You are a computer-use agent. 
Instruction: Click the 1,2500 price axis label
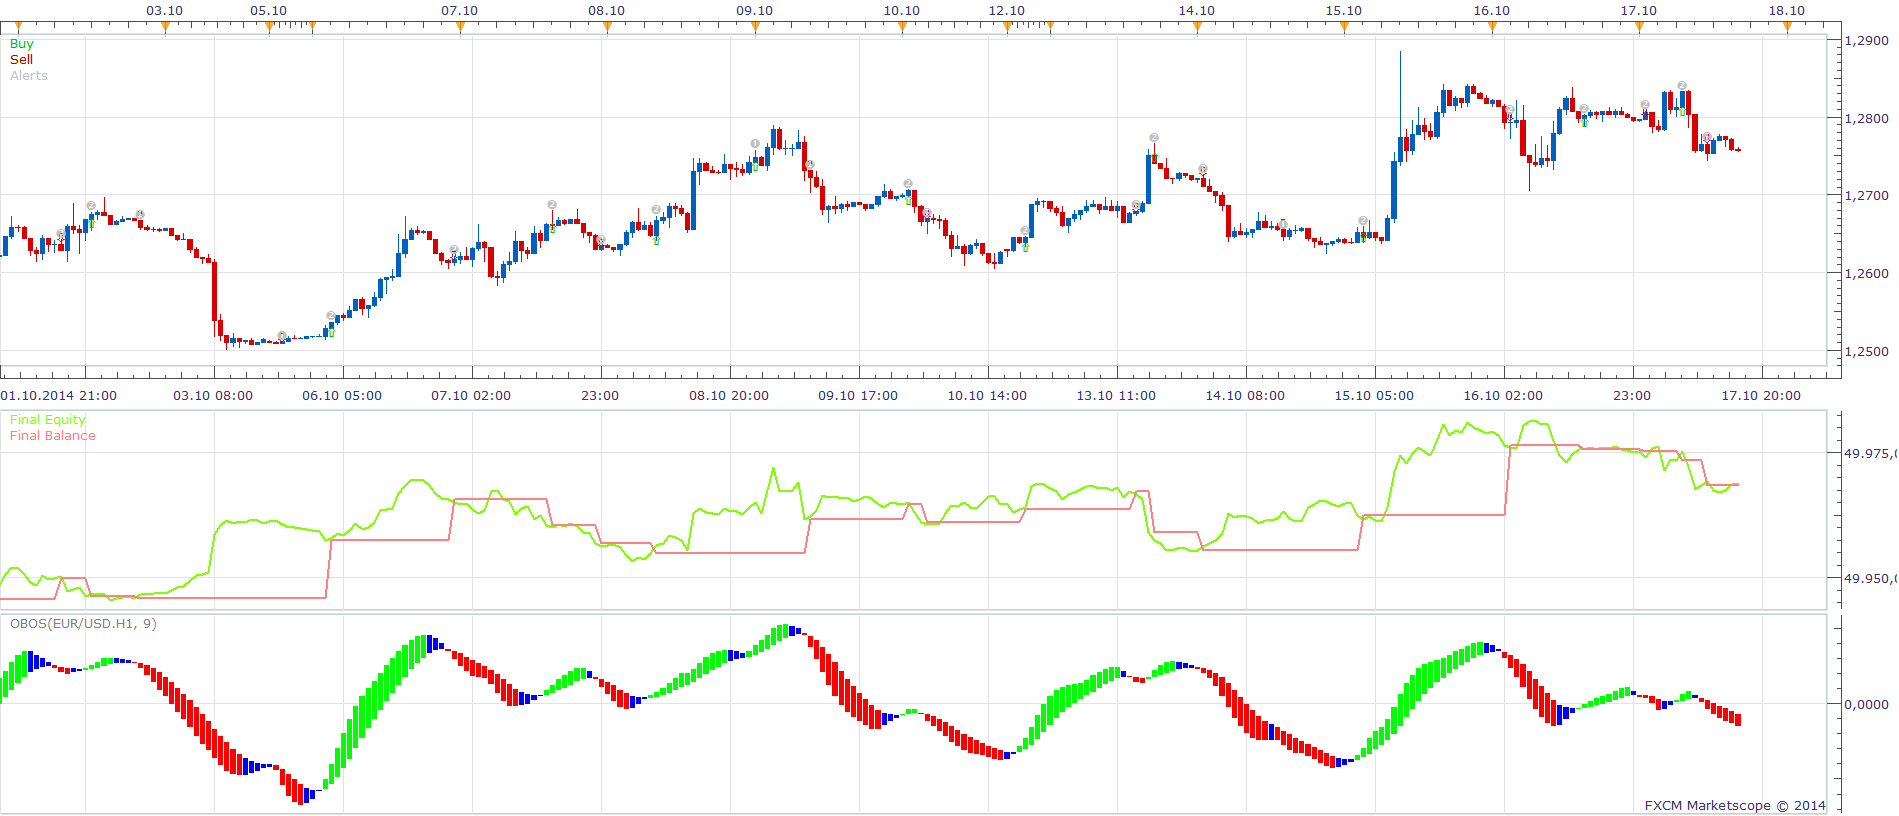click(1867, 352)
